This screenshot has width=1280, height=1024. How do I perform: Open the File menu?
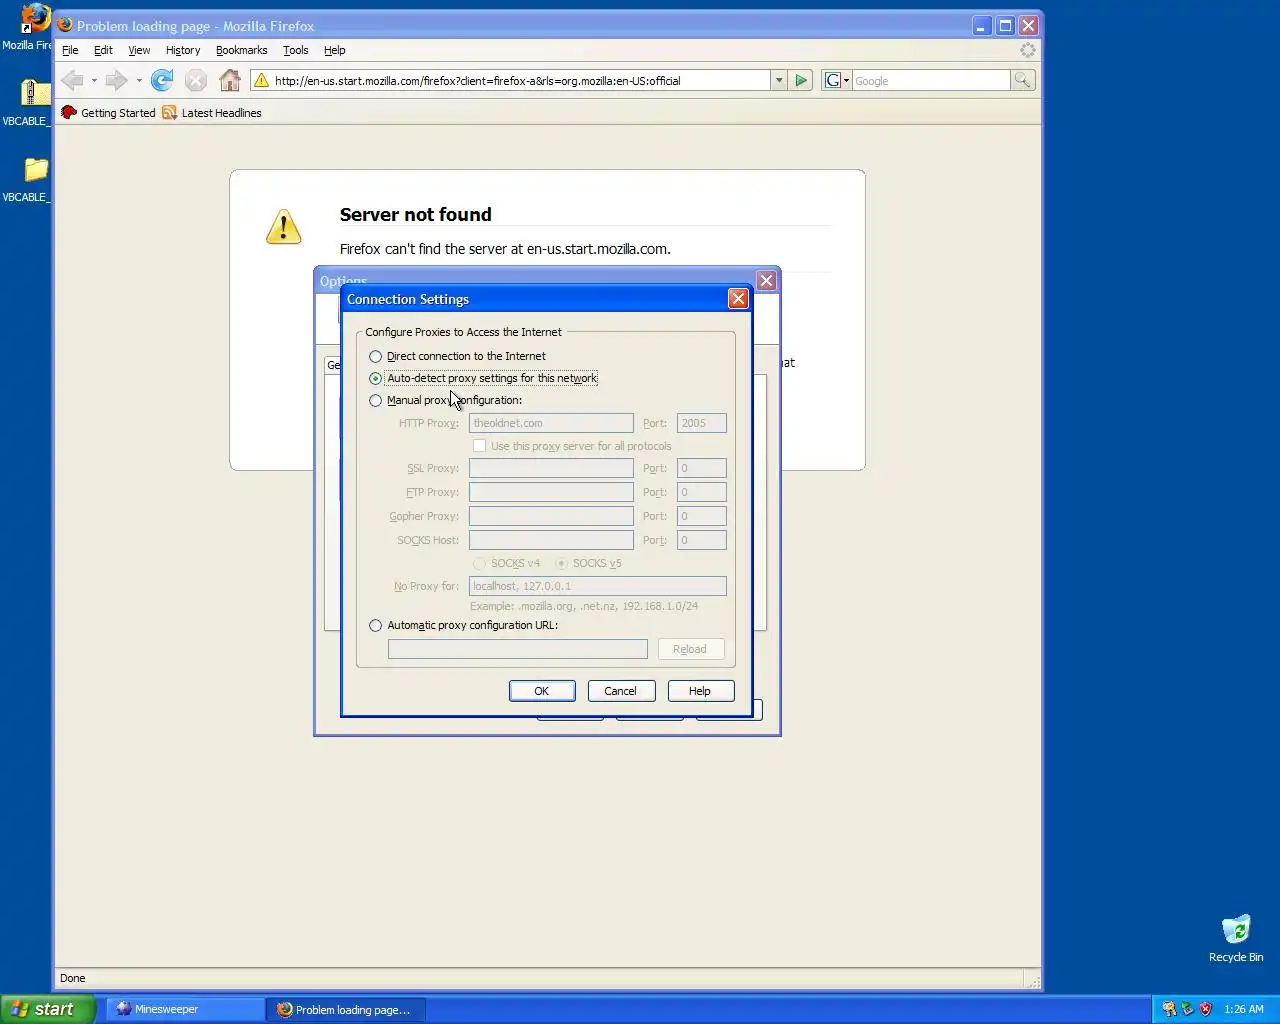[70, 50]
